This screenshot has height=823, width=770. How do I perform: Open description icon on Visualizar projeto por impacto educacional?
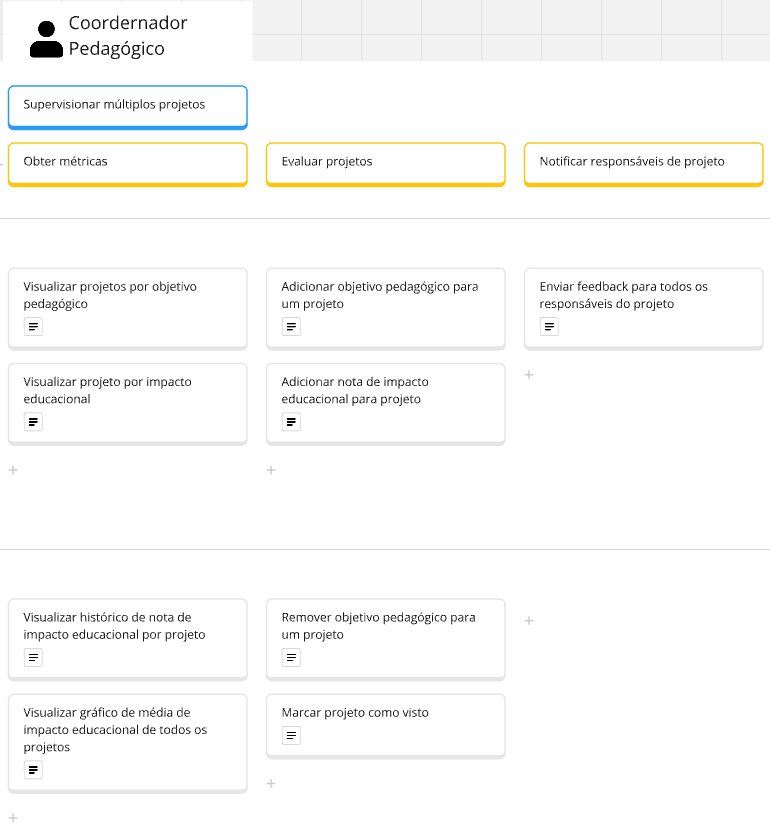pos(33,422)
